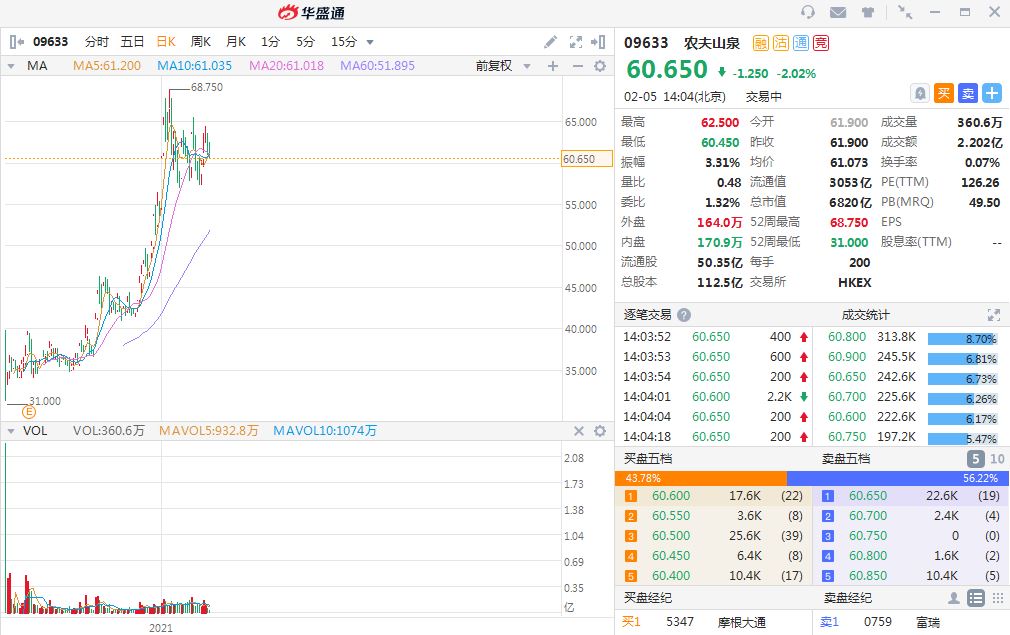
Task: Collapse the VOL indicator dropdown arrow
Action: tap(11, 431)
